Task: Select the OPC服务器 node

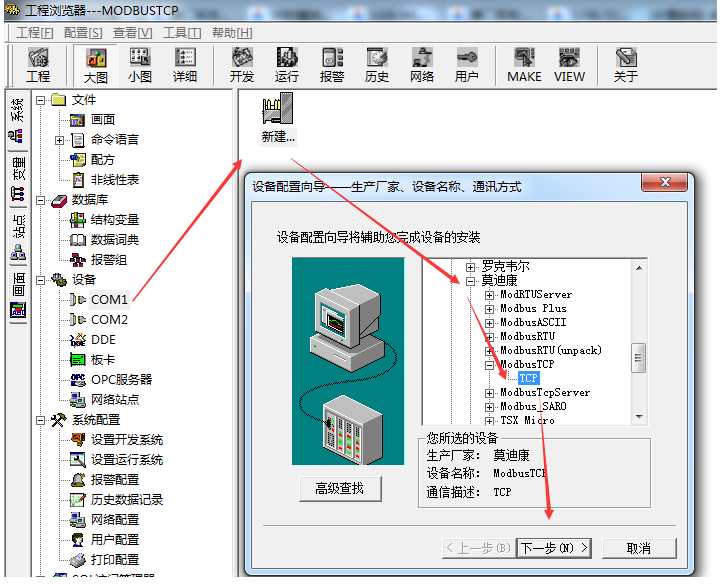Action: tap(121, 379)
